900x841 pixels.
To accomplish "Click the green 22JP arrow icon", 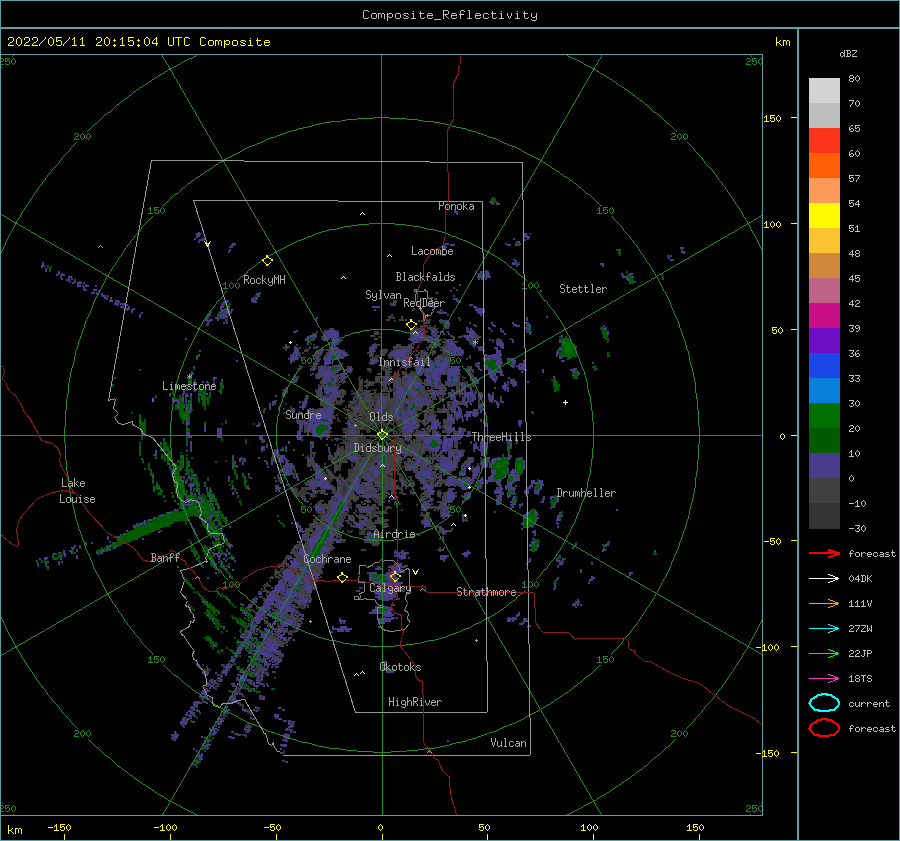I will coord(824,653).
